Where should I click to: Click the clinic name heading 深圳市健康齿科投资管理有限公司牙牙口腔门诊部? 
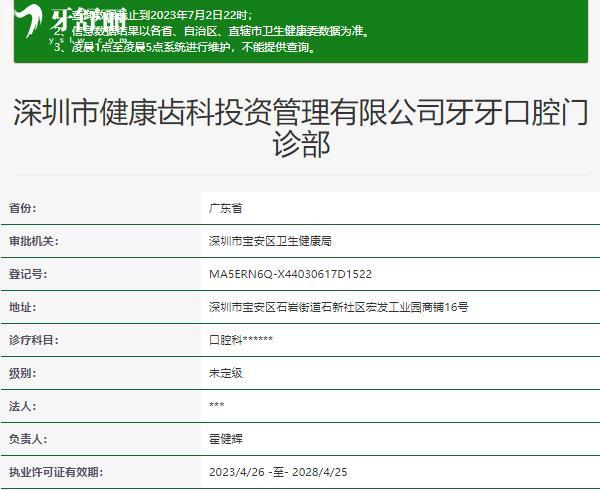301,128
